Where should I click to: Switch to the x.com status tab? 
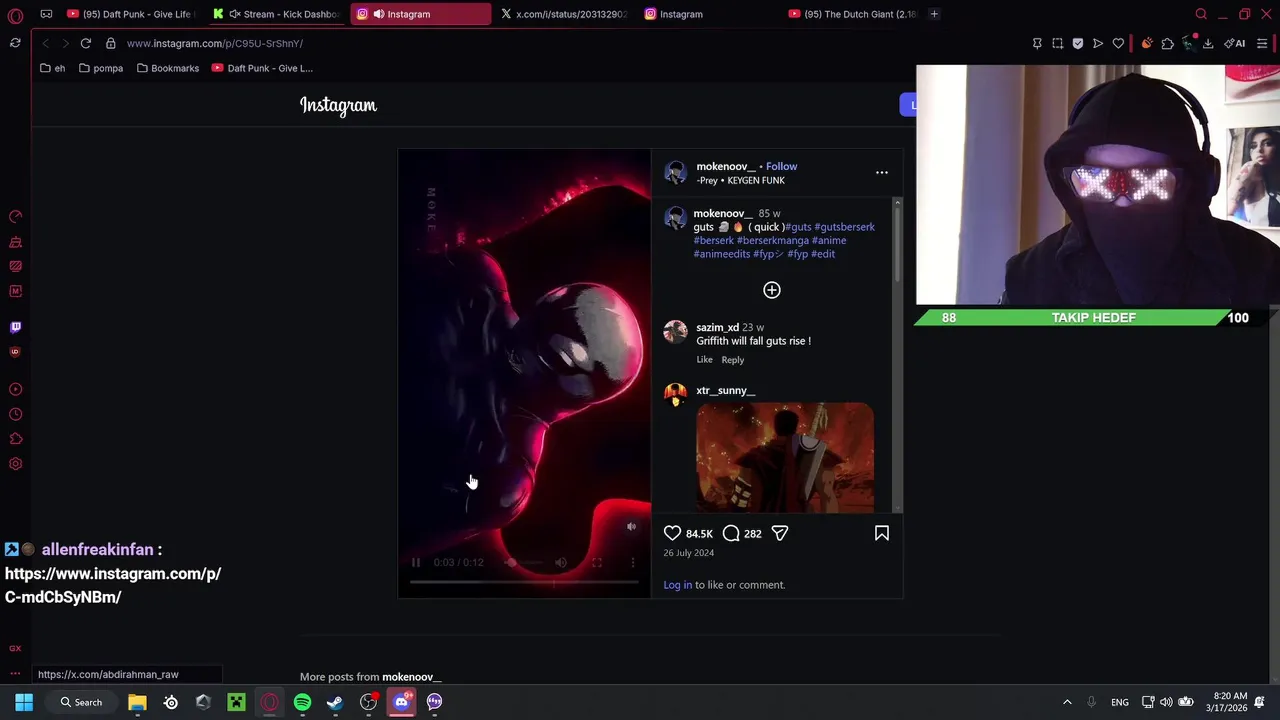563,14
